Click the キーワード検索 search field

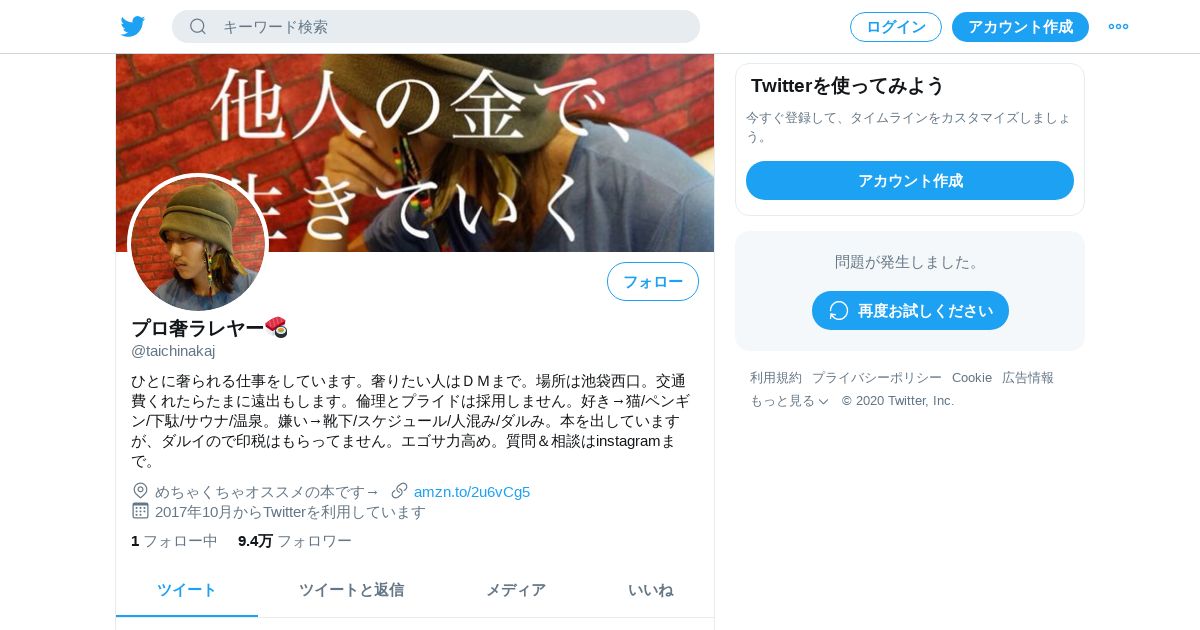(436, 27)
